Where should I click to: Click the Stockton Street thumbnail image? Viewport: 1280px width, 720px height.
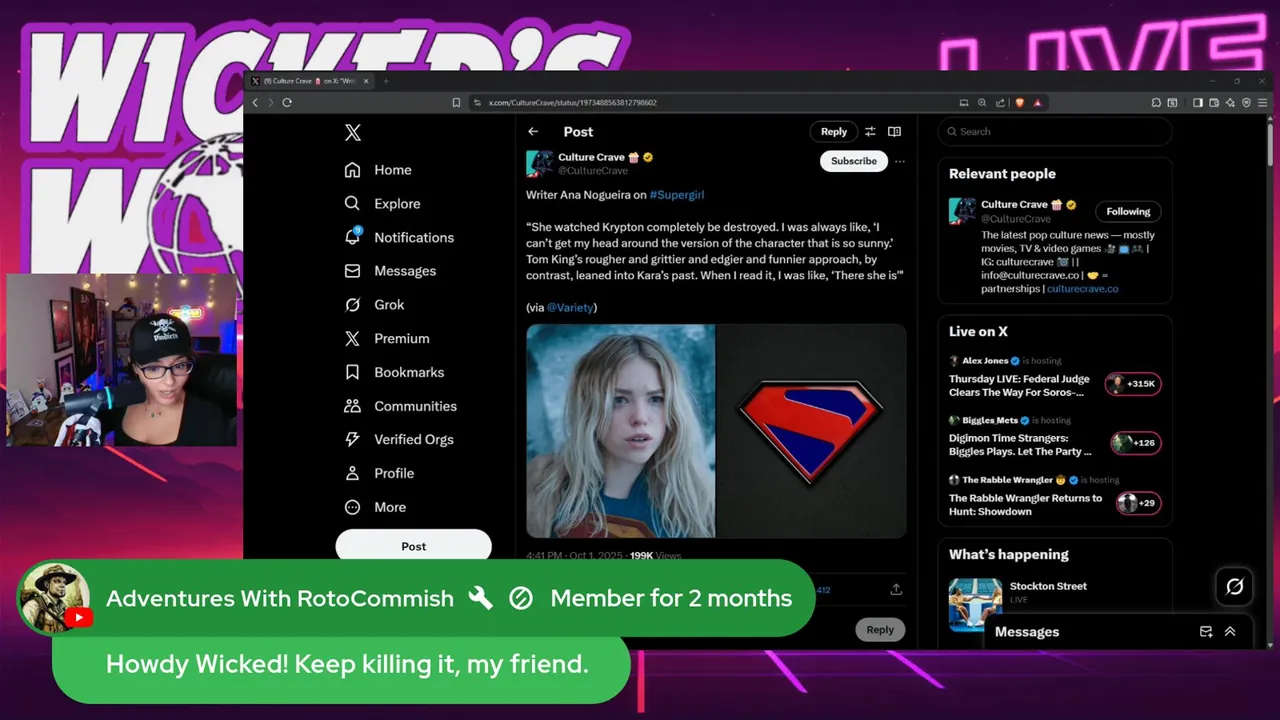pyautogui.click(x=975, y=604)
